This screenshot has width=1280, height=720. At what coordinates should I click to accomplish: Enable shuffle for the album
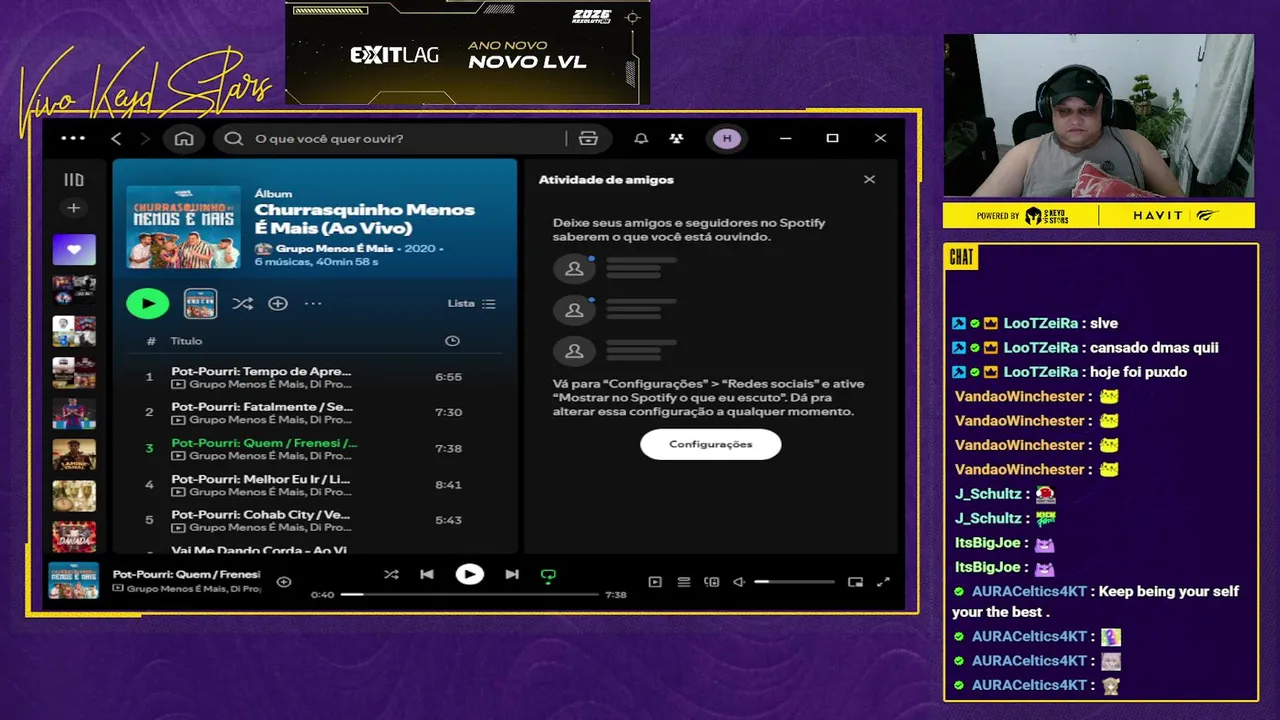click(x=242, y=303)
